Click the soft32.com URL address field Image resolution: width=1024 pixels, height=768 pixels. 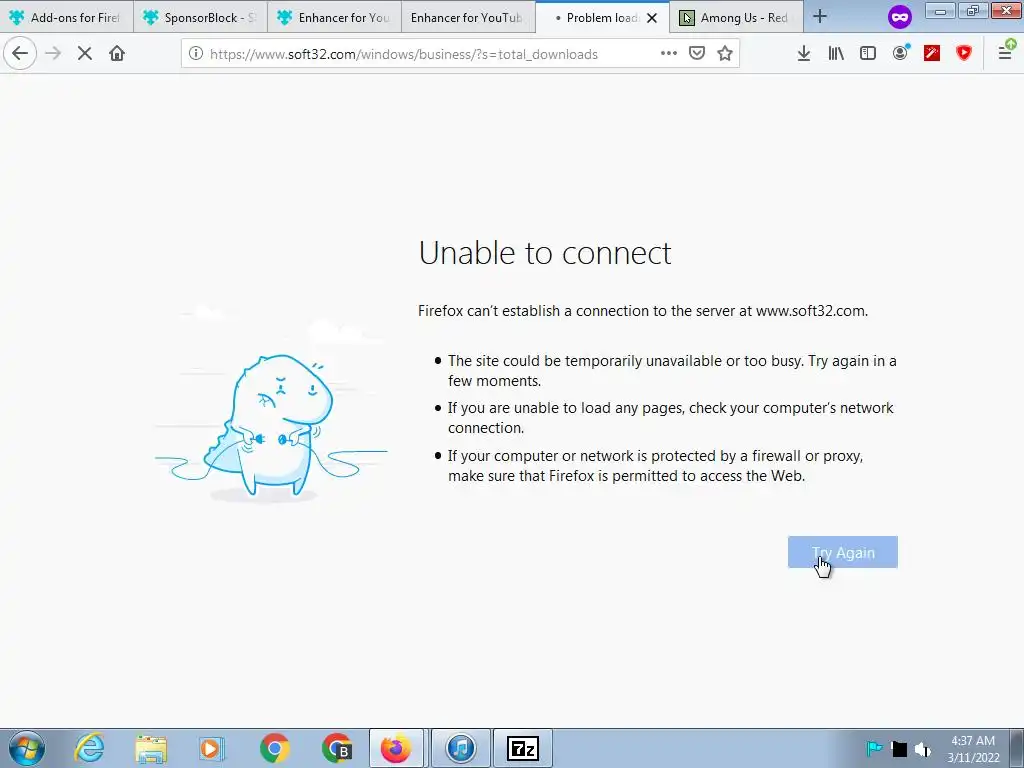point(404,54)
